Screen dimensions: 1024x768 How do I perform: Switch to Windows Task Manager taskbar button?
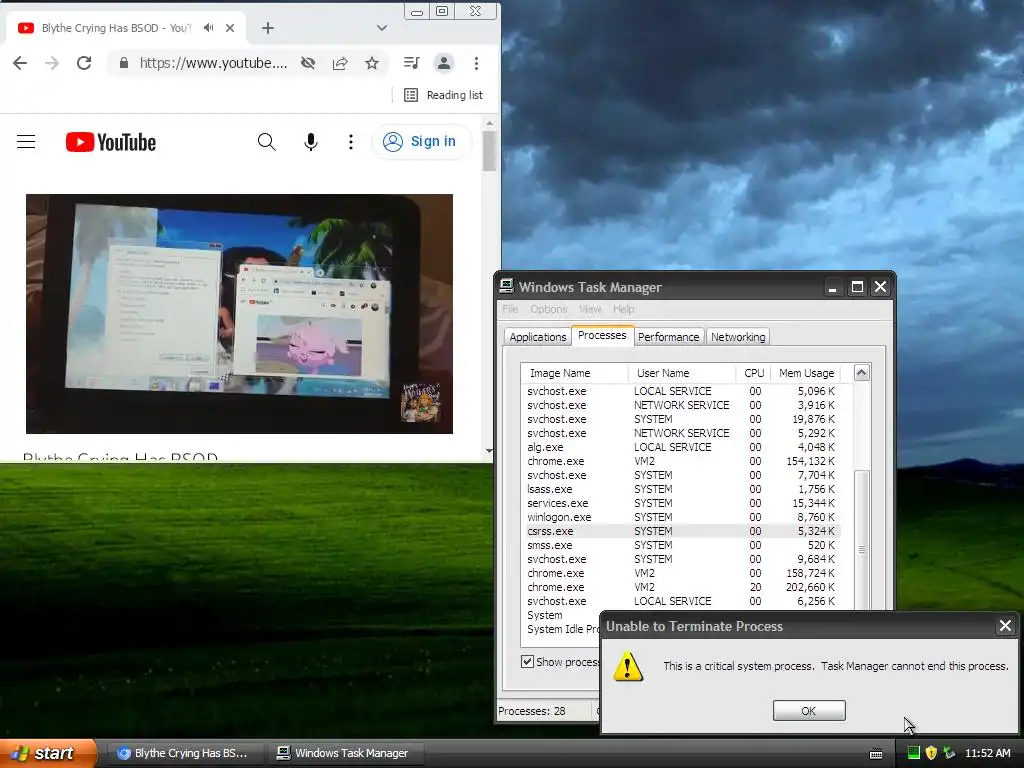tap(346, 753)
